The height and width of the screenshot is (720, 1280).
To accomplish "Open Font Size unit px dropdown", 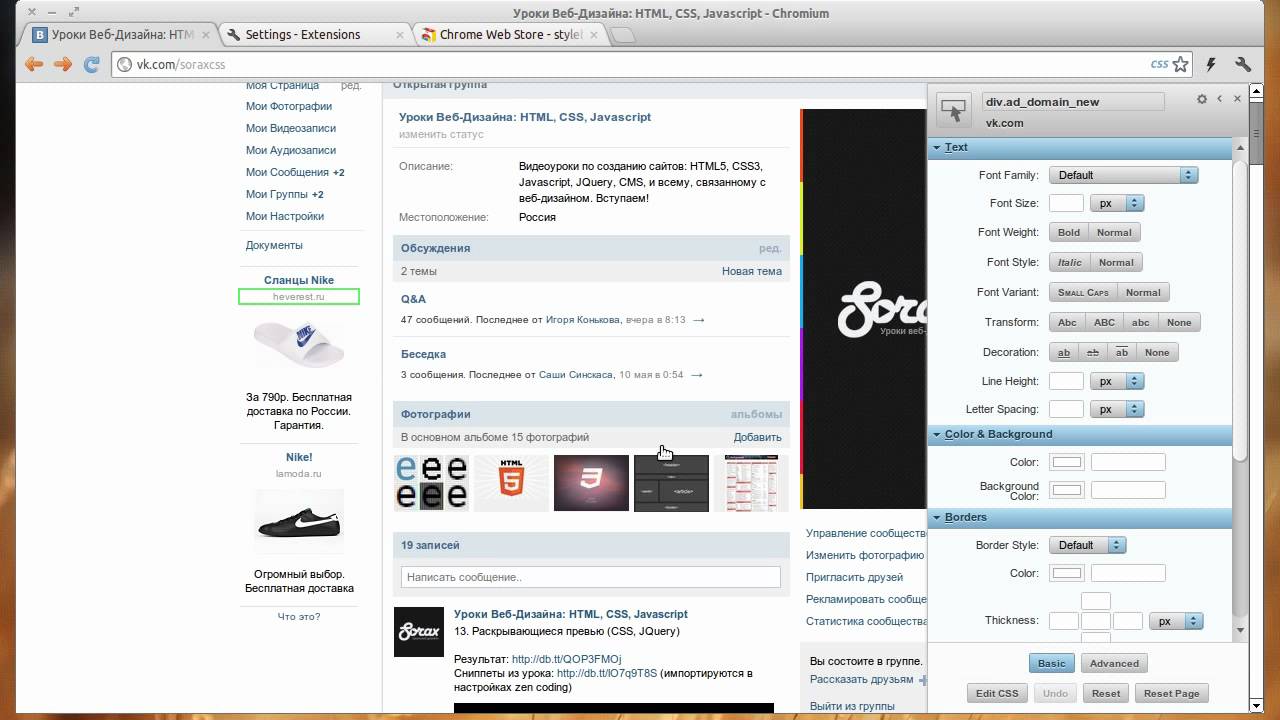I will (1116, 203).
